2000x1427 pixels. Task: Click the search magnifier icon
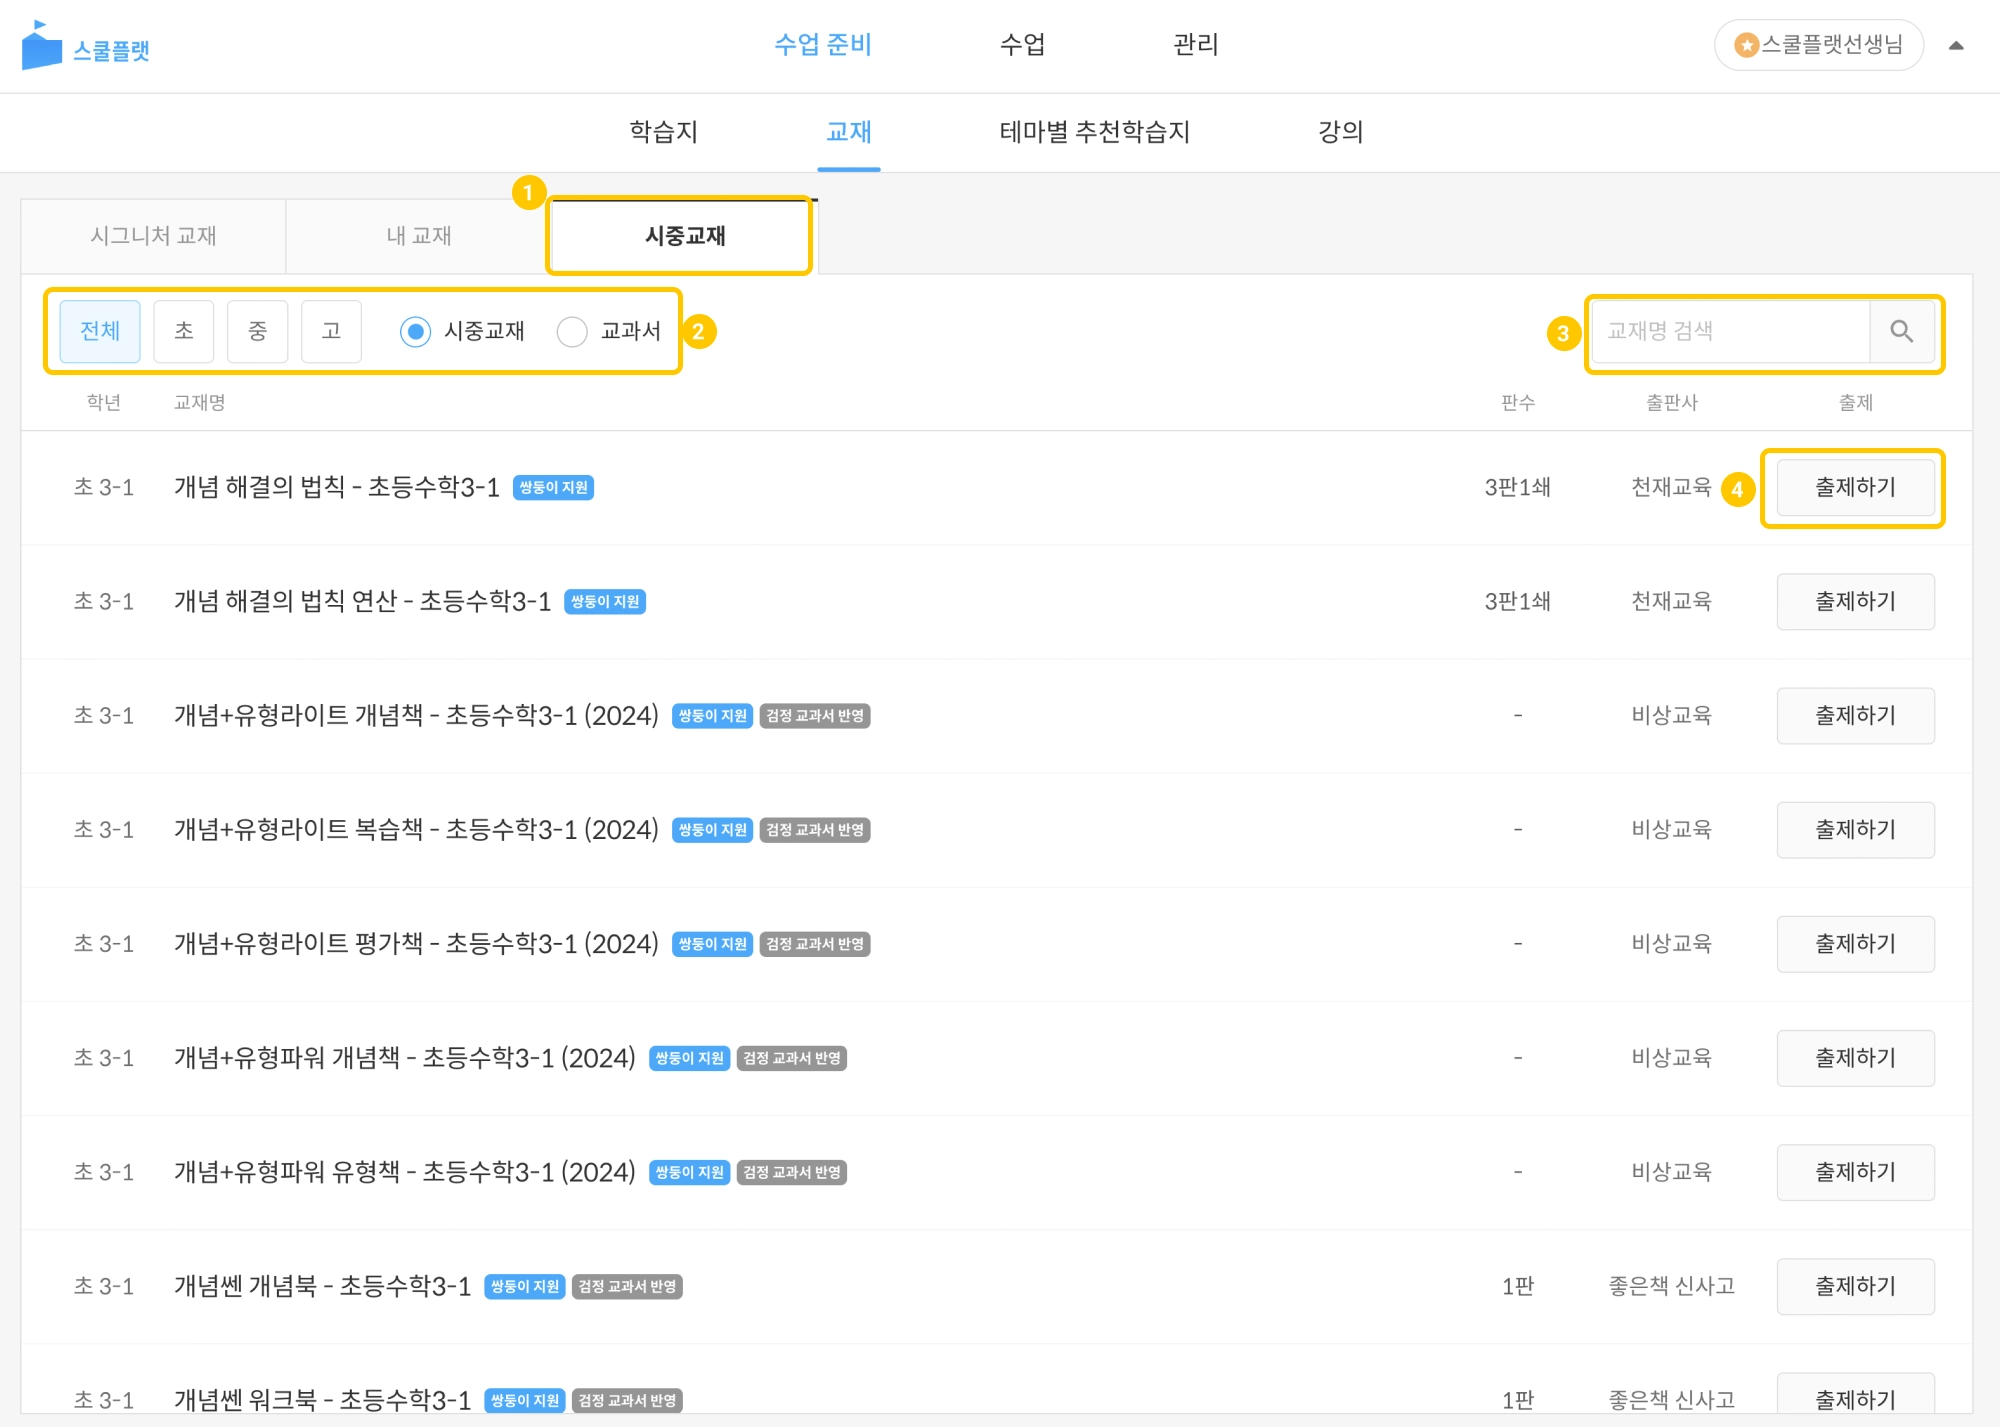1901,332
